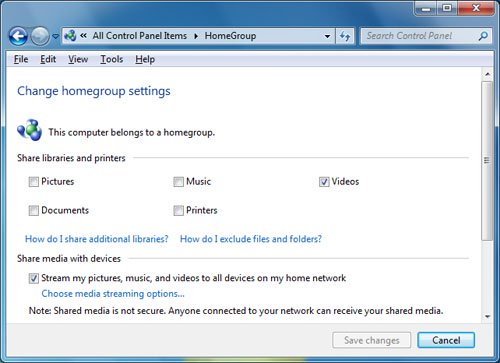Close the HomeGroup window
Screen dimensions: 500x363
(x=476, y=8)
